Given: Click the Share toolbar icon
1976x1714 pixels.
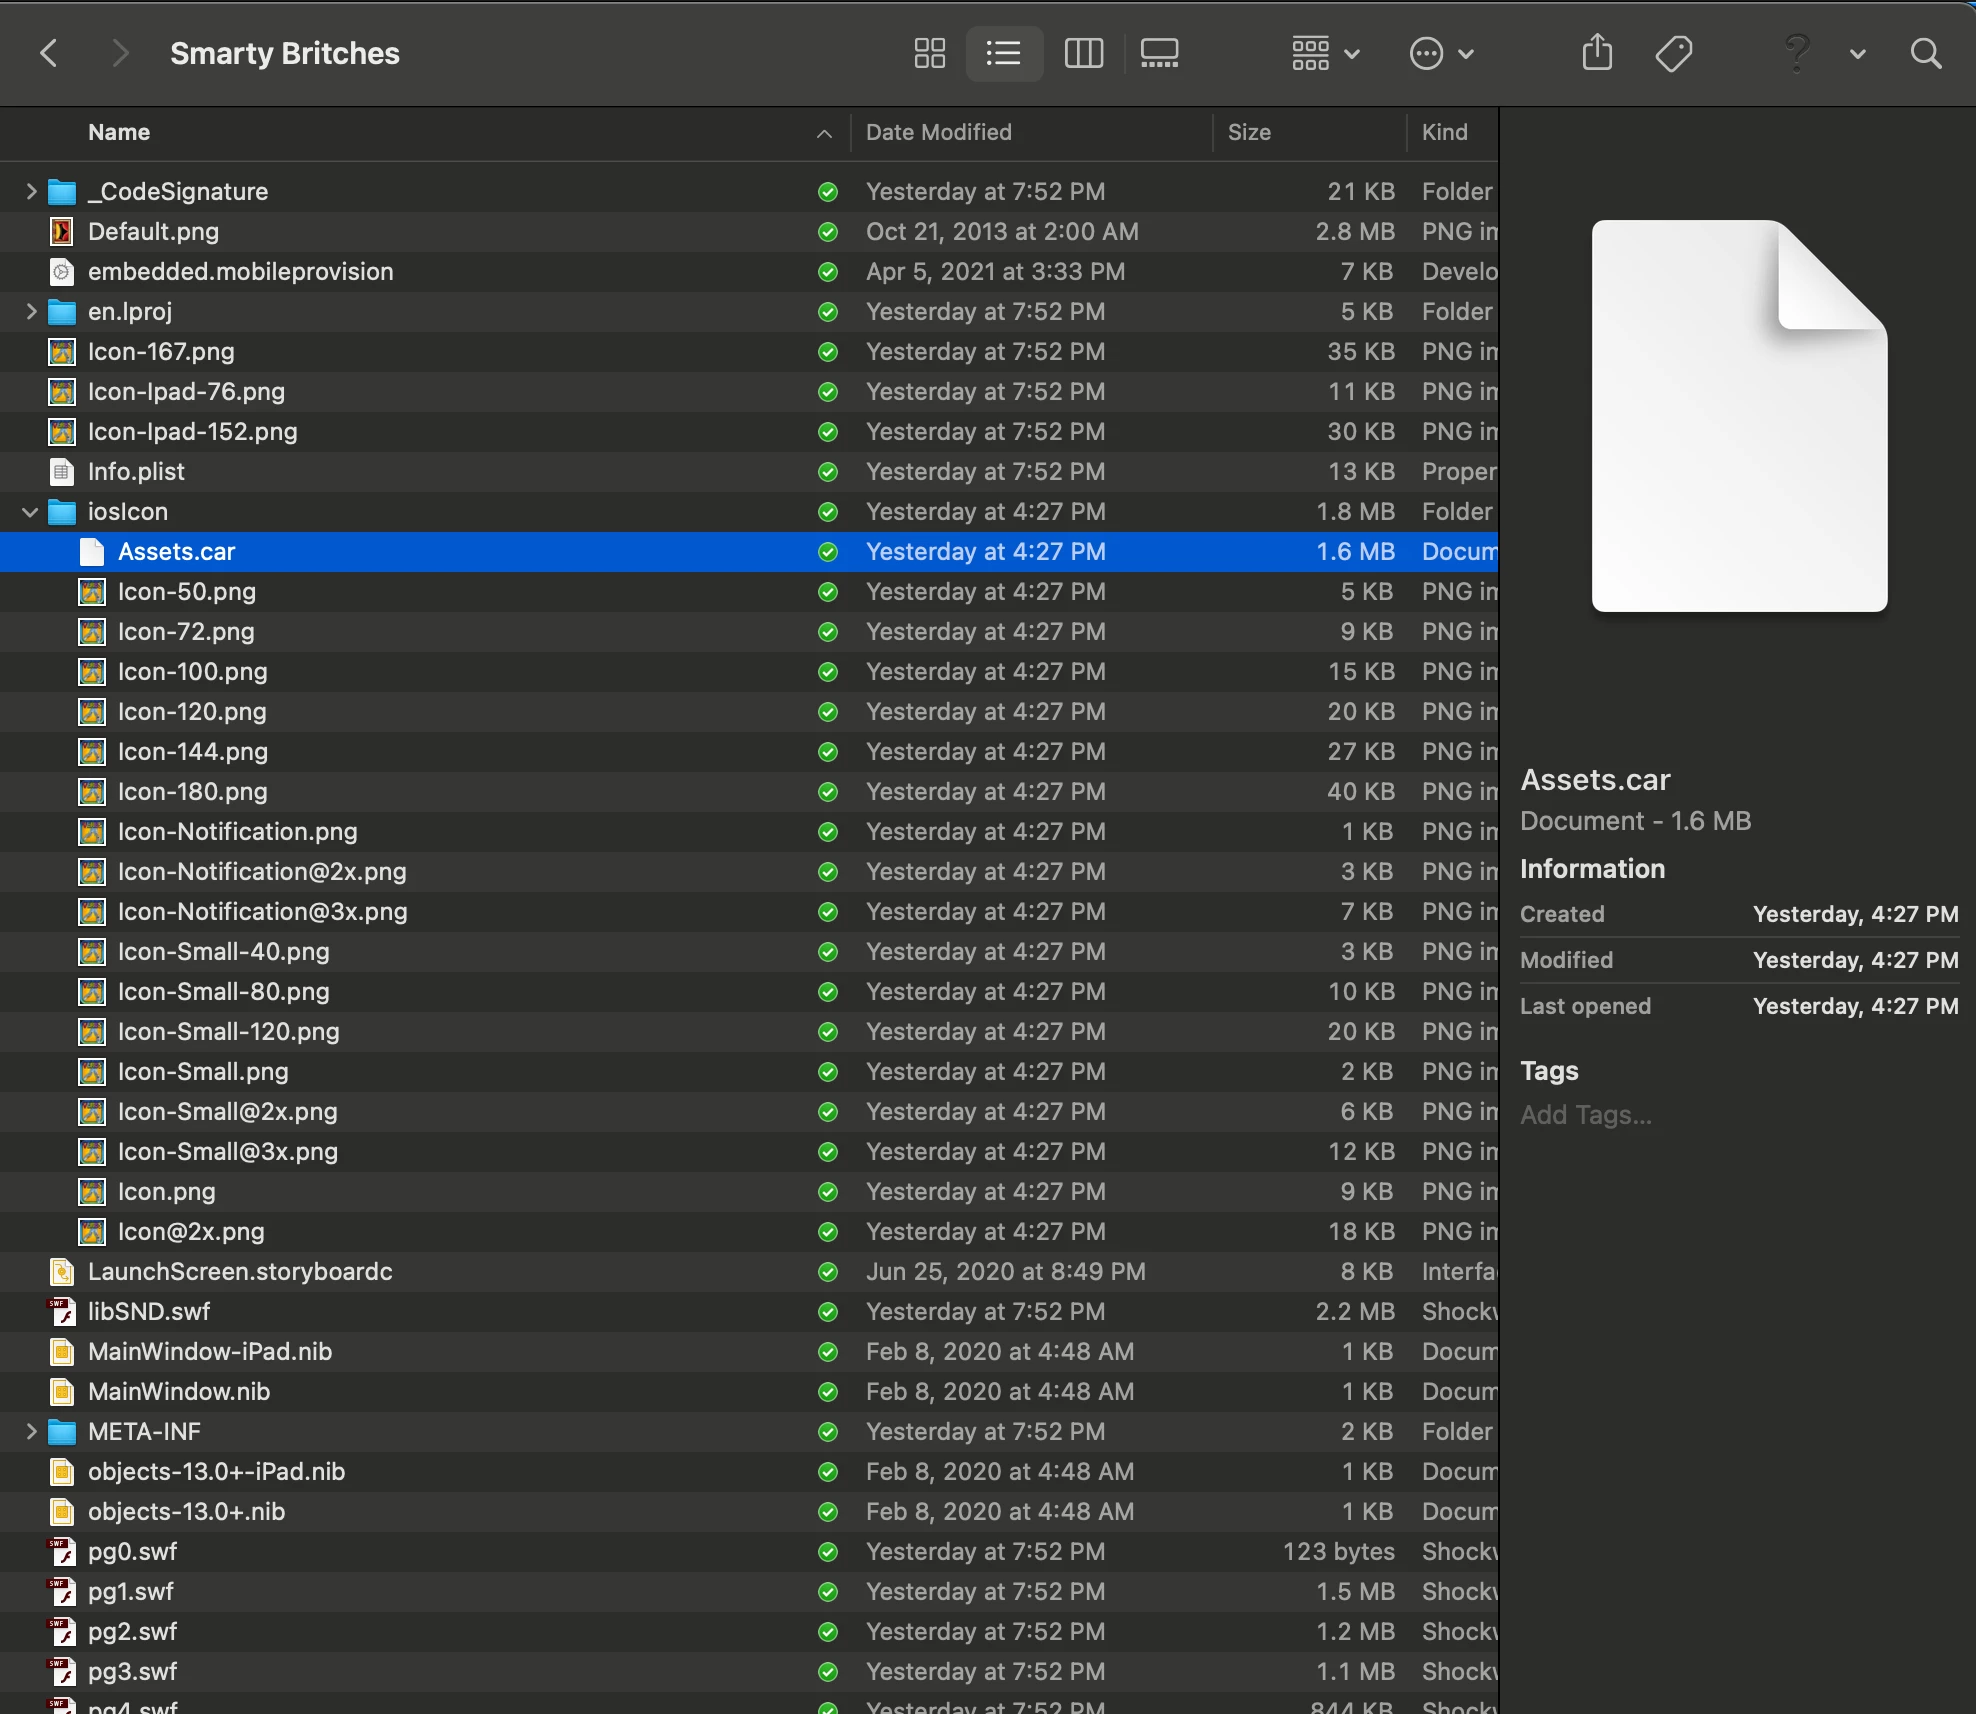Looking at the screenshot, I should click(1597, 53).
